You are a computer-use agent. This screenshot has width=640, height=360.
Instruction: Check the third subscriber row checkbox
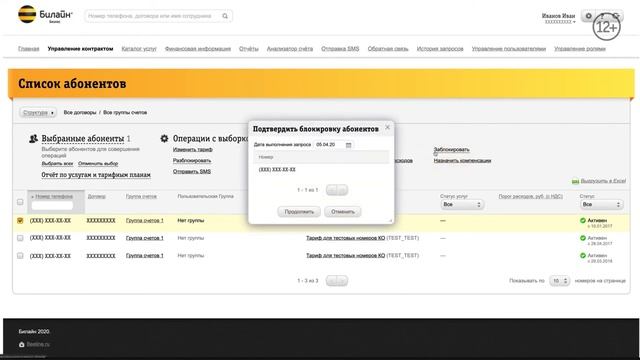coord(20,256)
